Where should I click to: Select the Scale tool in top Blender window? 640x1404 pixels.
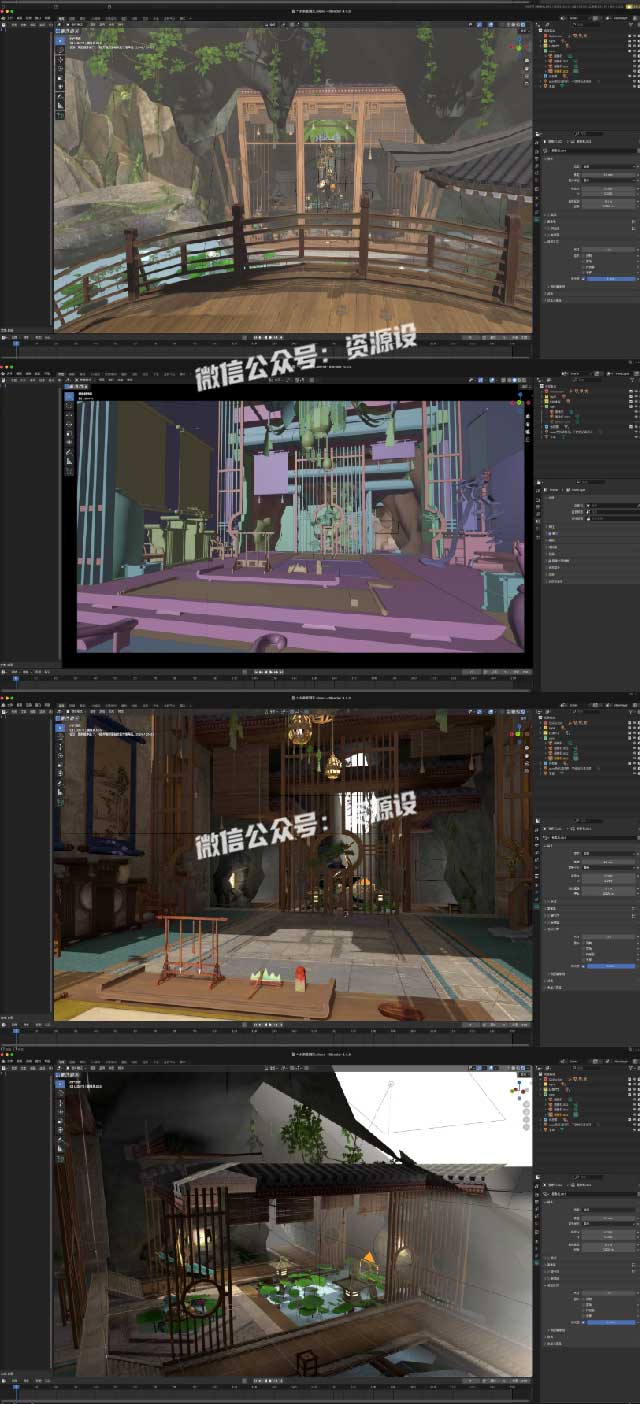(x=60, y=78)
